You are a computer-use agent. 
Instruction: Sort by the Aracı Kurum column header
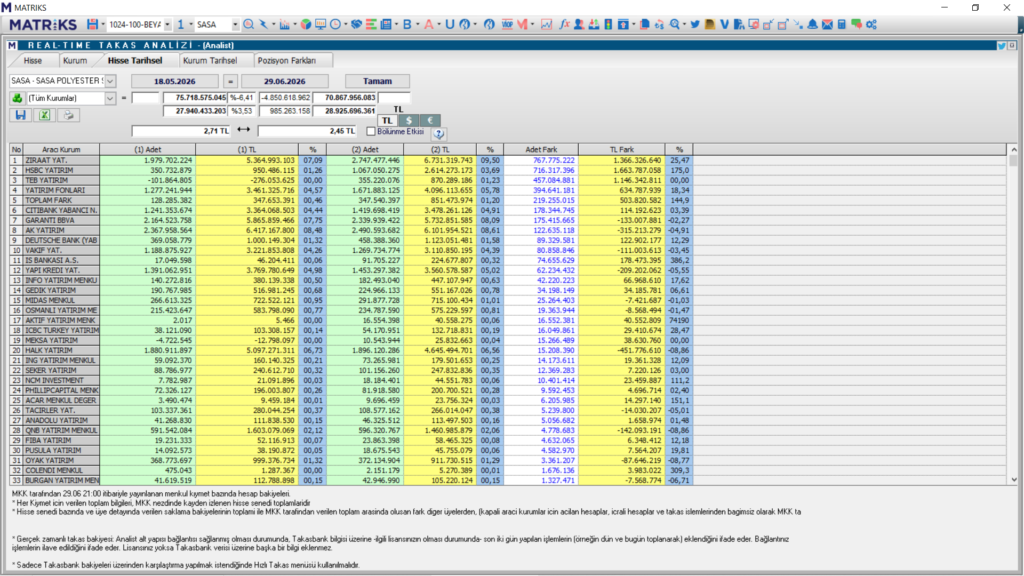click(61, 150)
